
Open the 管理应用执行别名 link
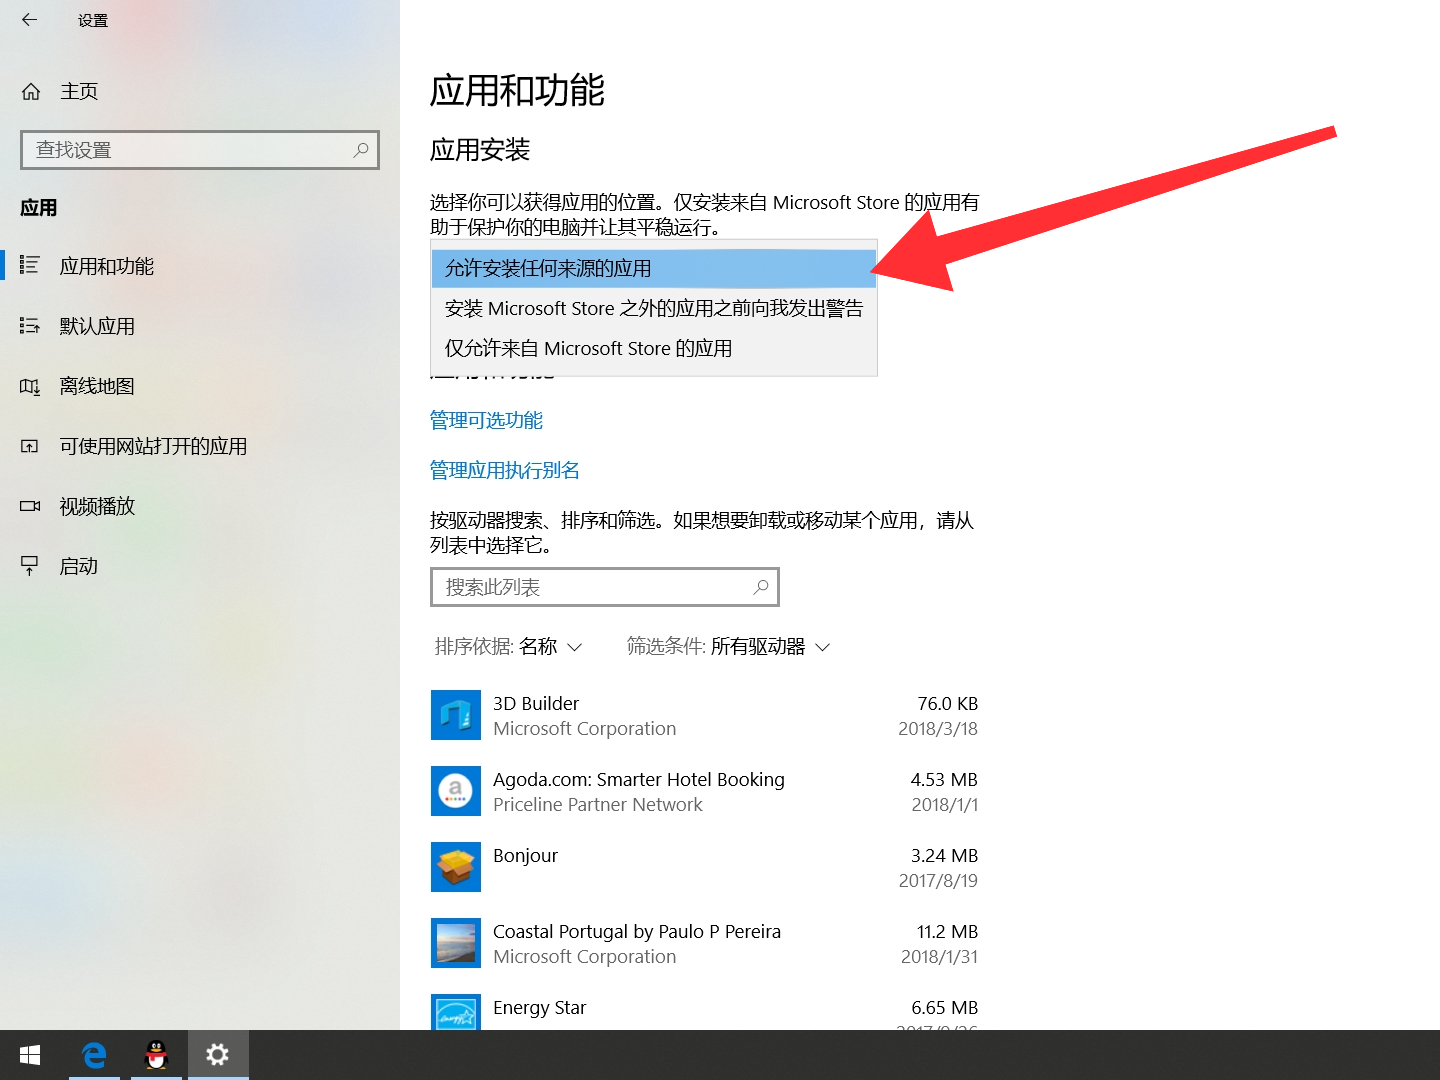coord(505,470)
